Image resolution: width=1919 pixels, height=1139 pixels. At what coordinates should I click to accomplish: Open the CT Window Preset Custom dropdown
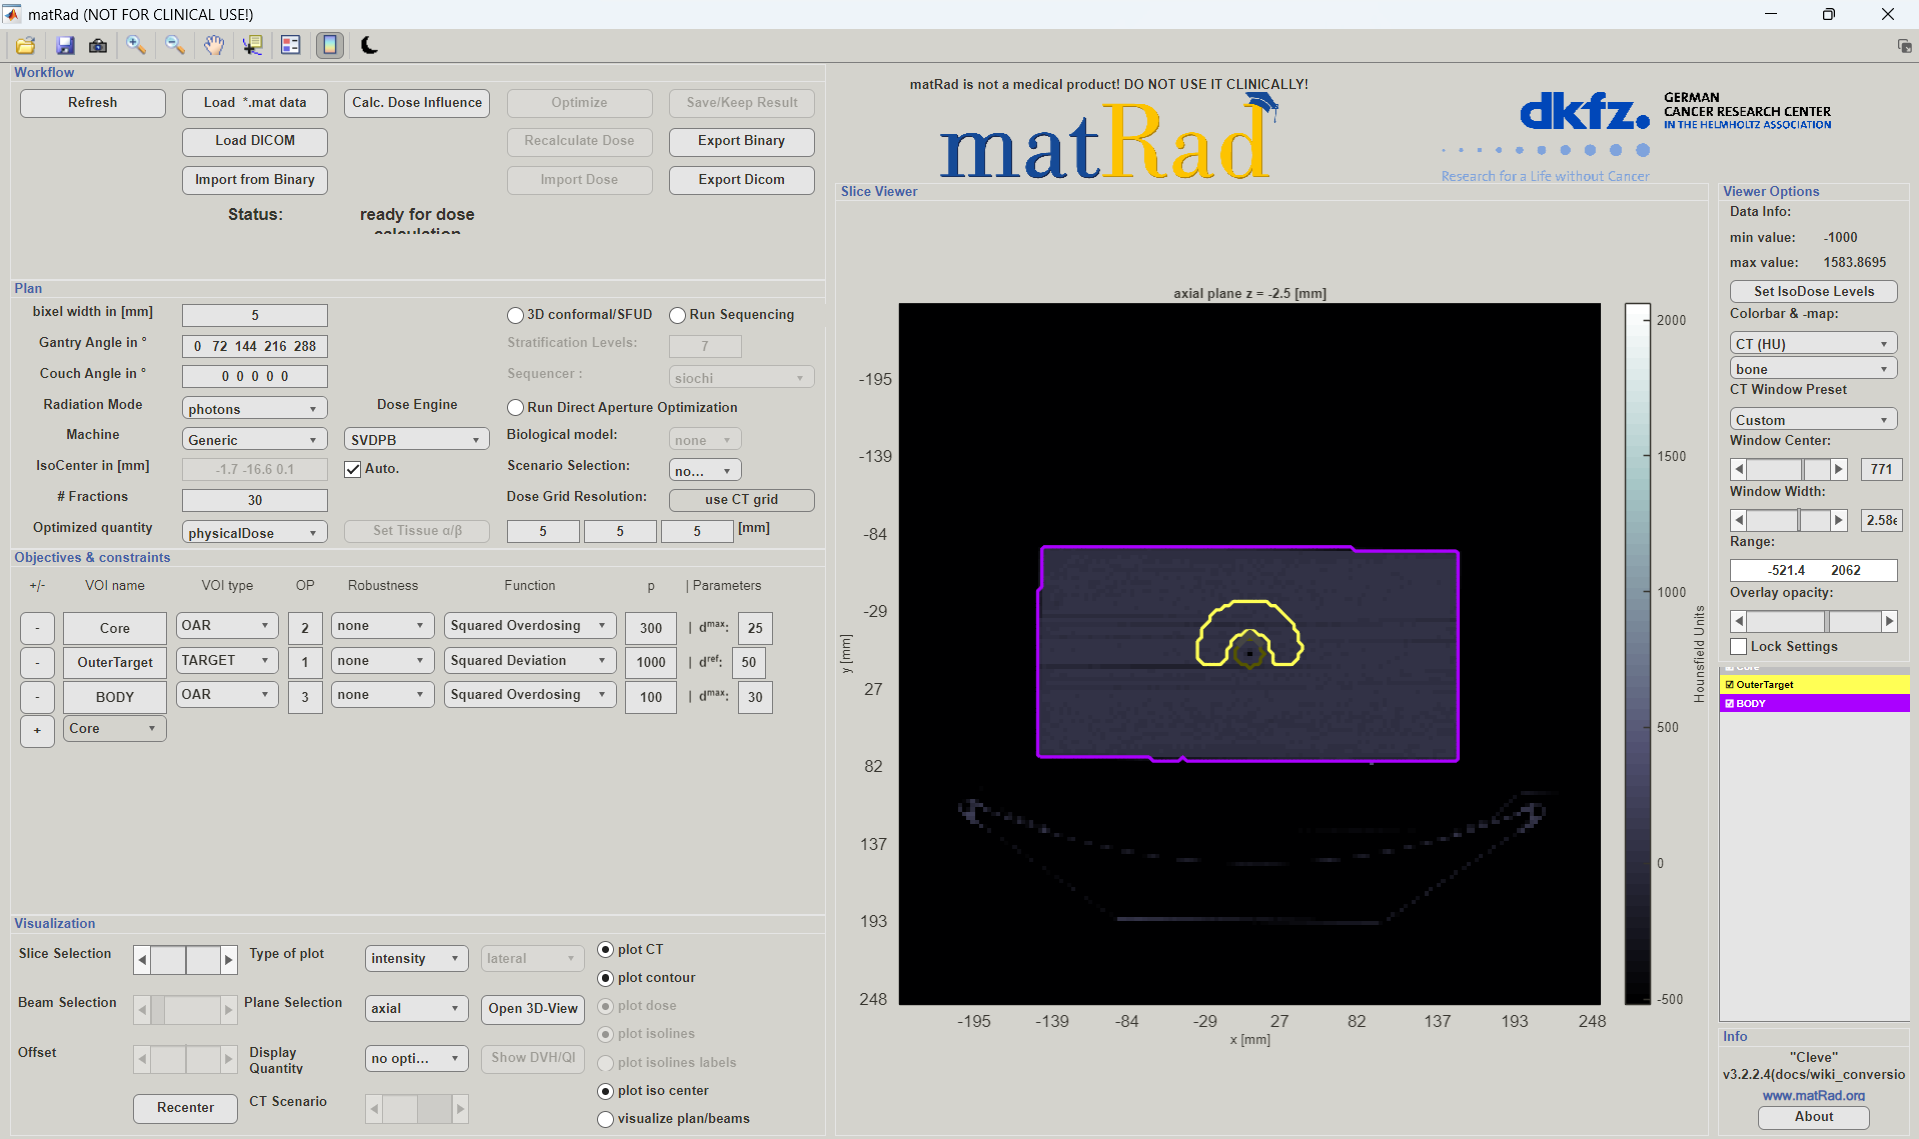tap(1813, 420)
